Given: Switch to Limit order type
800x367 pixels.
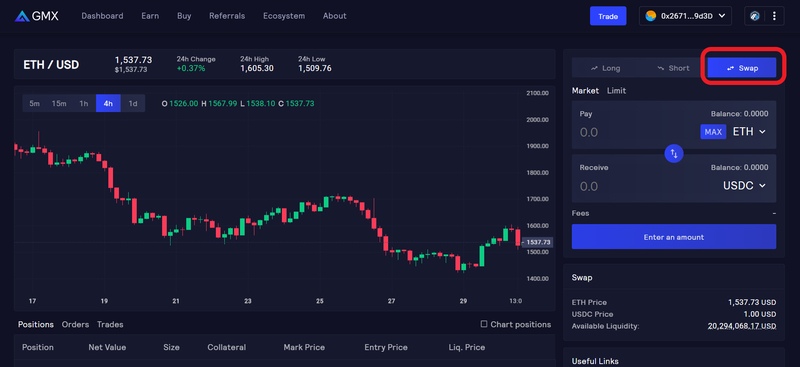Looking at the screenshot, I should pyautogui.click(x=616, y=90).
